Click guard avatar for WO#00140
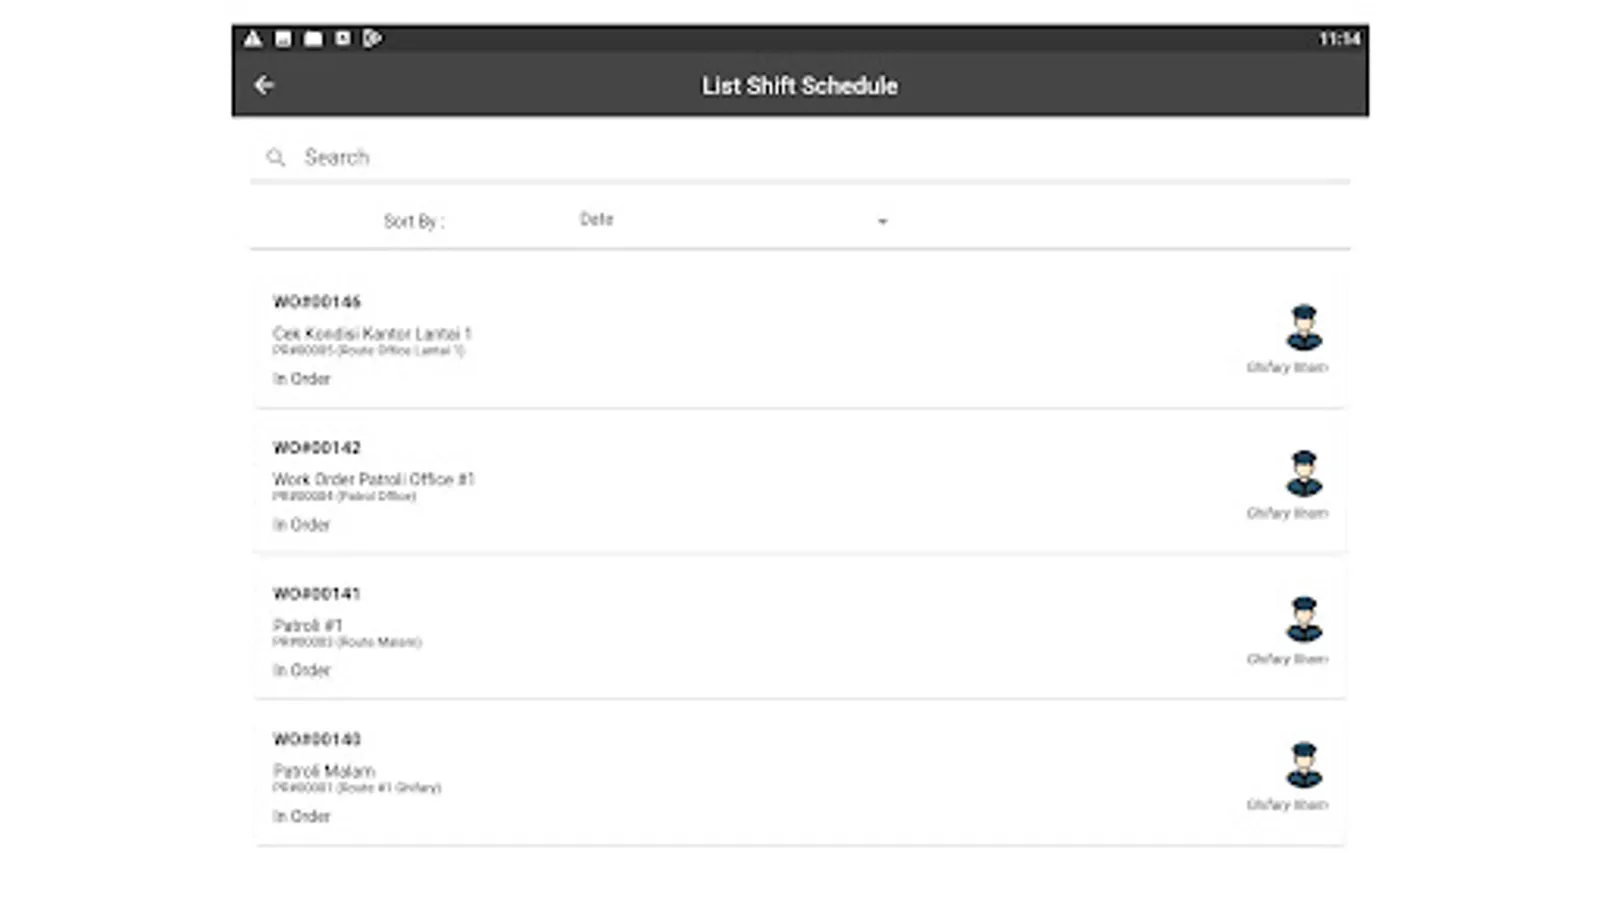Screen dimensions: 1600x900 [x=1303, y=765]
